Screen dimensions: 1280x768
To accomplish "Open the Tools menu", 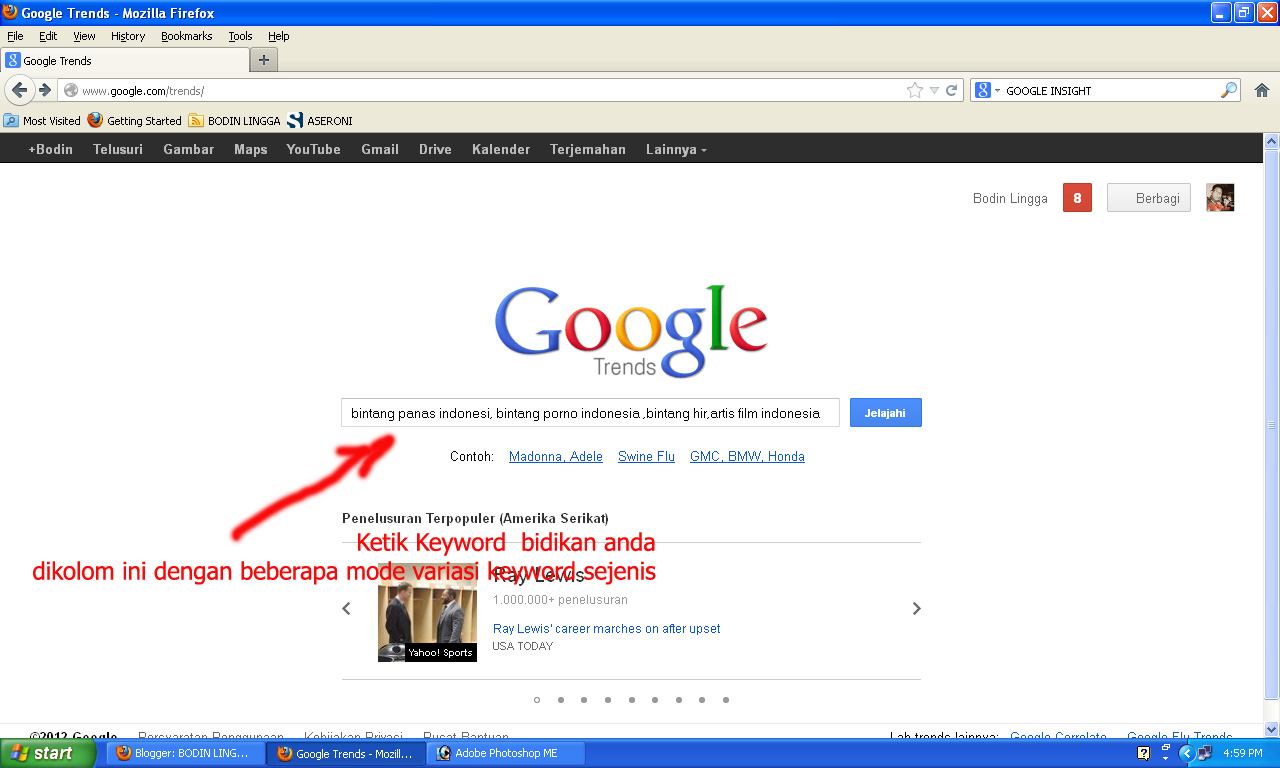I will pos(240,36).
